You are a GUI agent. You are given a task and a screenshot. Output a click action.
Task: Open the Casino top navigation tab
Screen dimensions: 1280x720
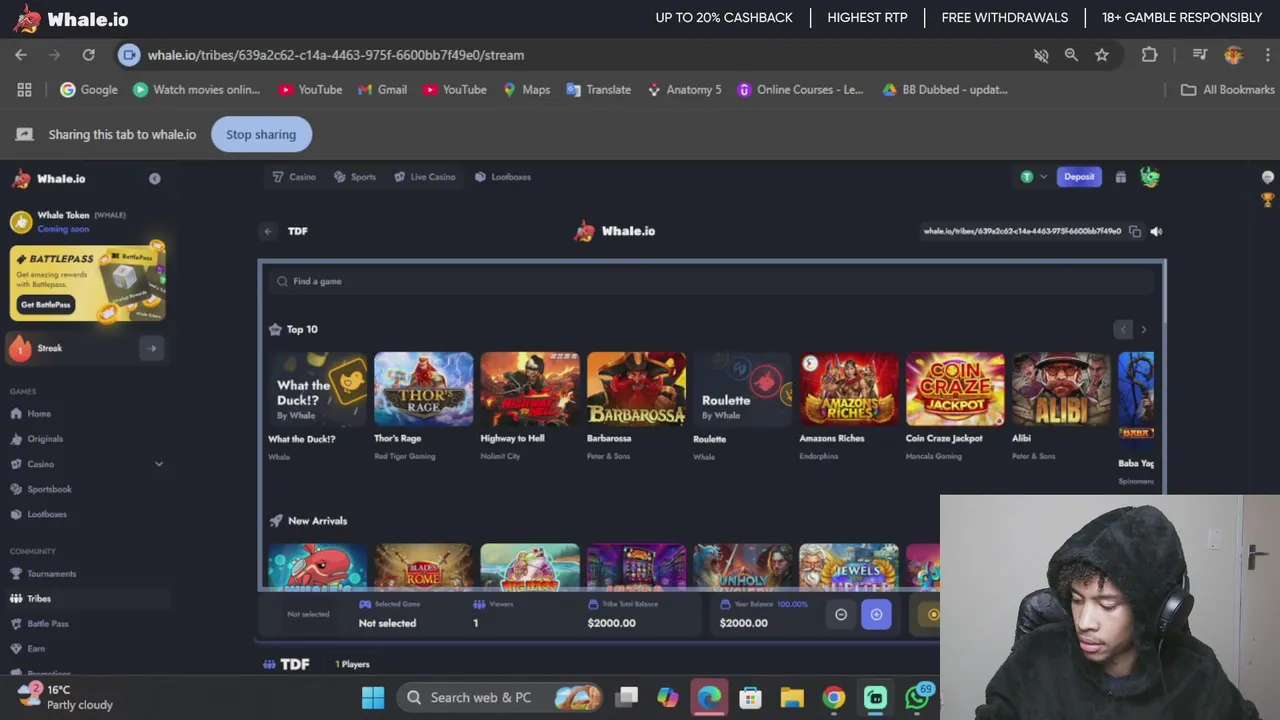pos(294,177)
